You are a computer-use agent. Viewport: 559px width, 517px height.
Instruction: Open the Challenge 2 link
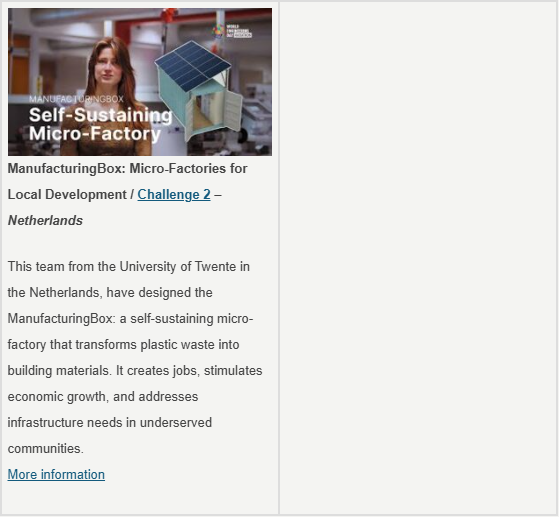pos(174,195)
